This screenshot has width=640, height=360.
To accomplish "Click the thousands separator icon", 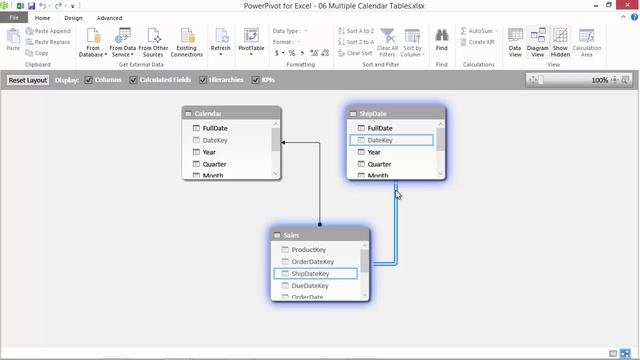I will [302, 53].
